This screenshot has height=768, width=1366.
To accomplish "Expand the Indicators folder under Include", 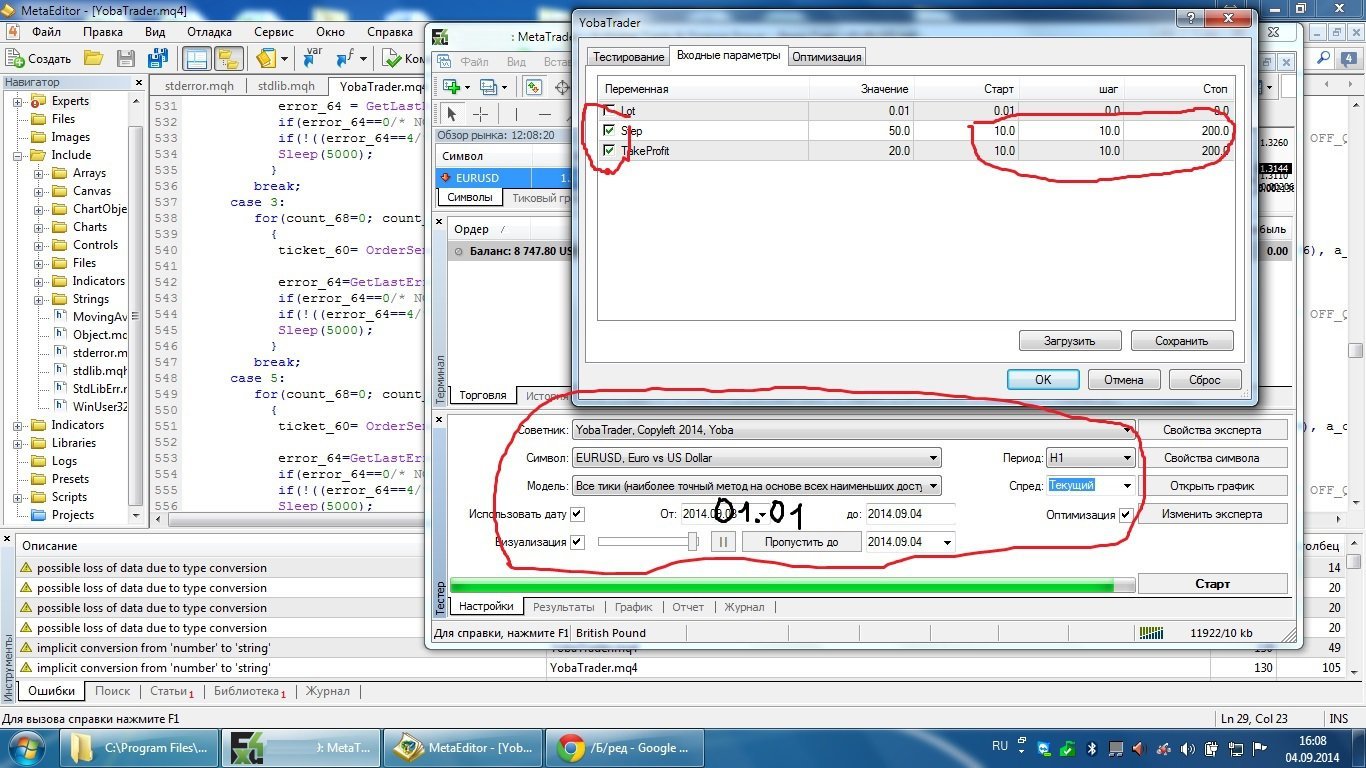I will tap(39, 281).
